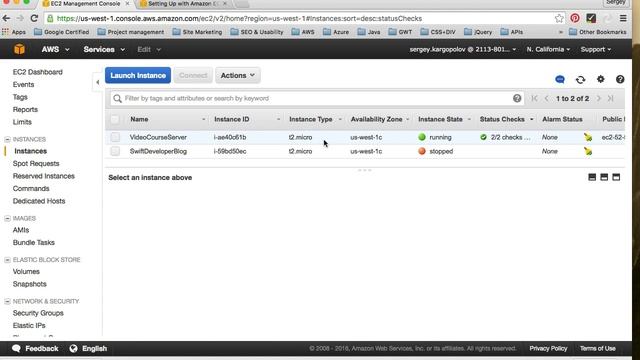Screen dimensions: 640x360
Task: Open the AWS menu dropdown
Action: (x=56, y=49)
